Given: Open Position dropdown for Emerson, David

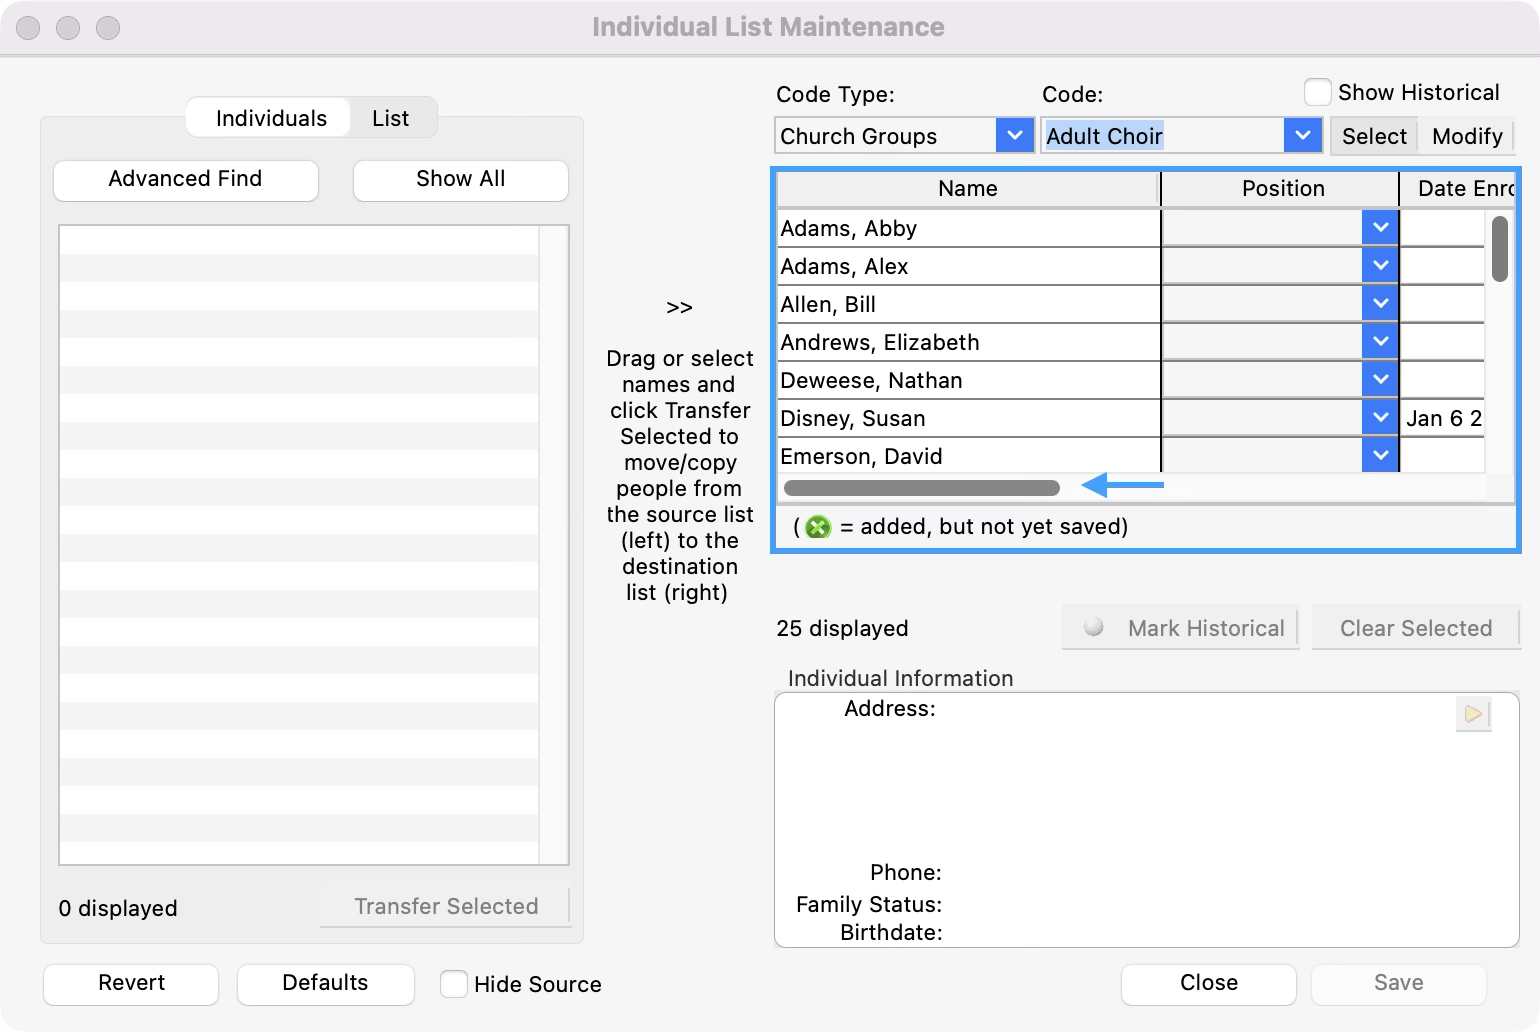Looking at the screenshot, I should coord(1380,455).
